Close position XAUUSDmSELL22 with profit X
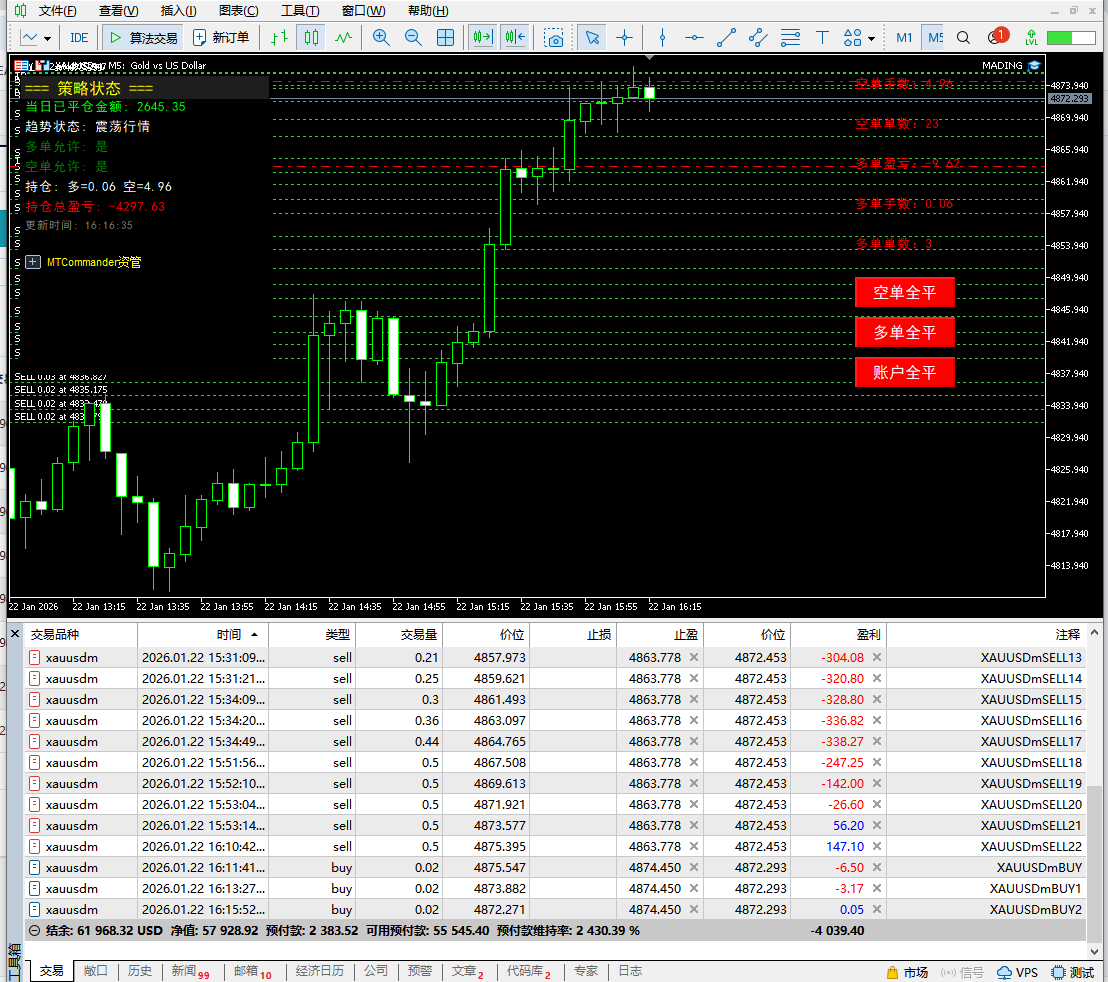 point(877,846)
